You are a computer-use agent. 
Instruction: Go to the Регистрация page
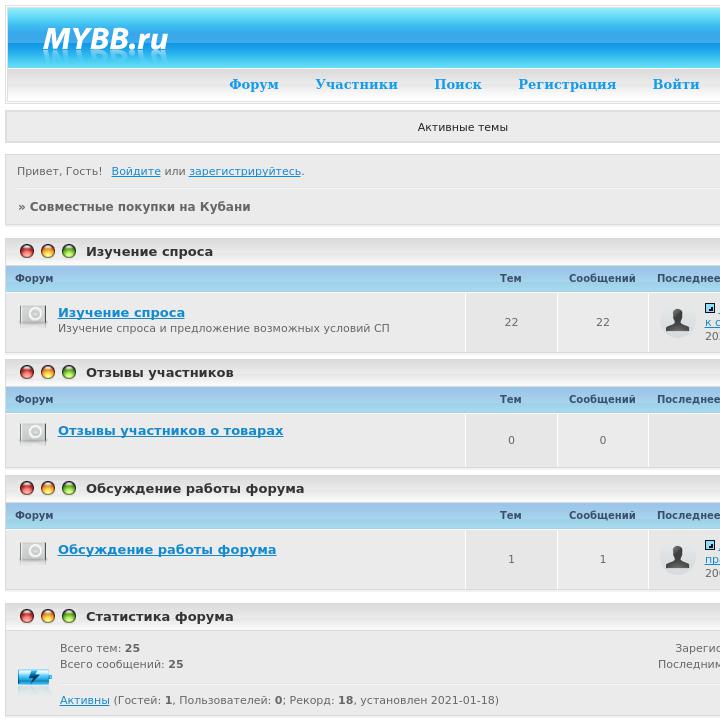(x=567, y=84)
